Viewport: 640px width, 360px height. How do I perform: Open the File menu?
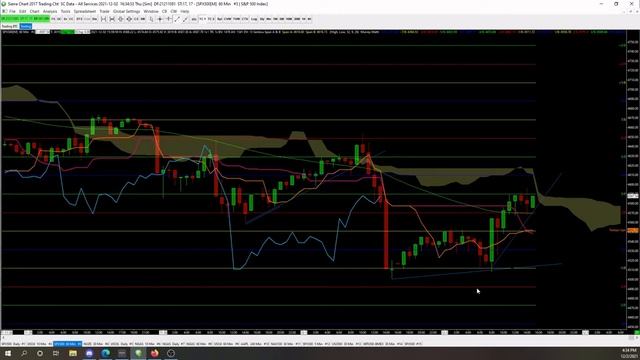point(12,11)
